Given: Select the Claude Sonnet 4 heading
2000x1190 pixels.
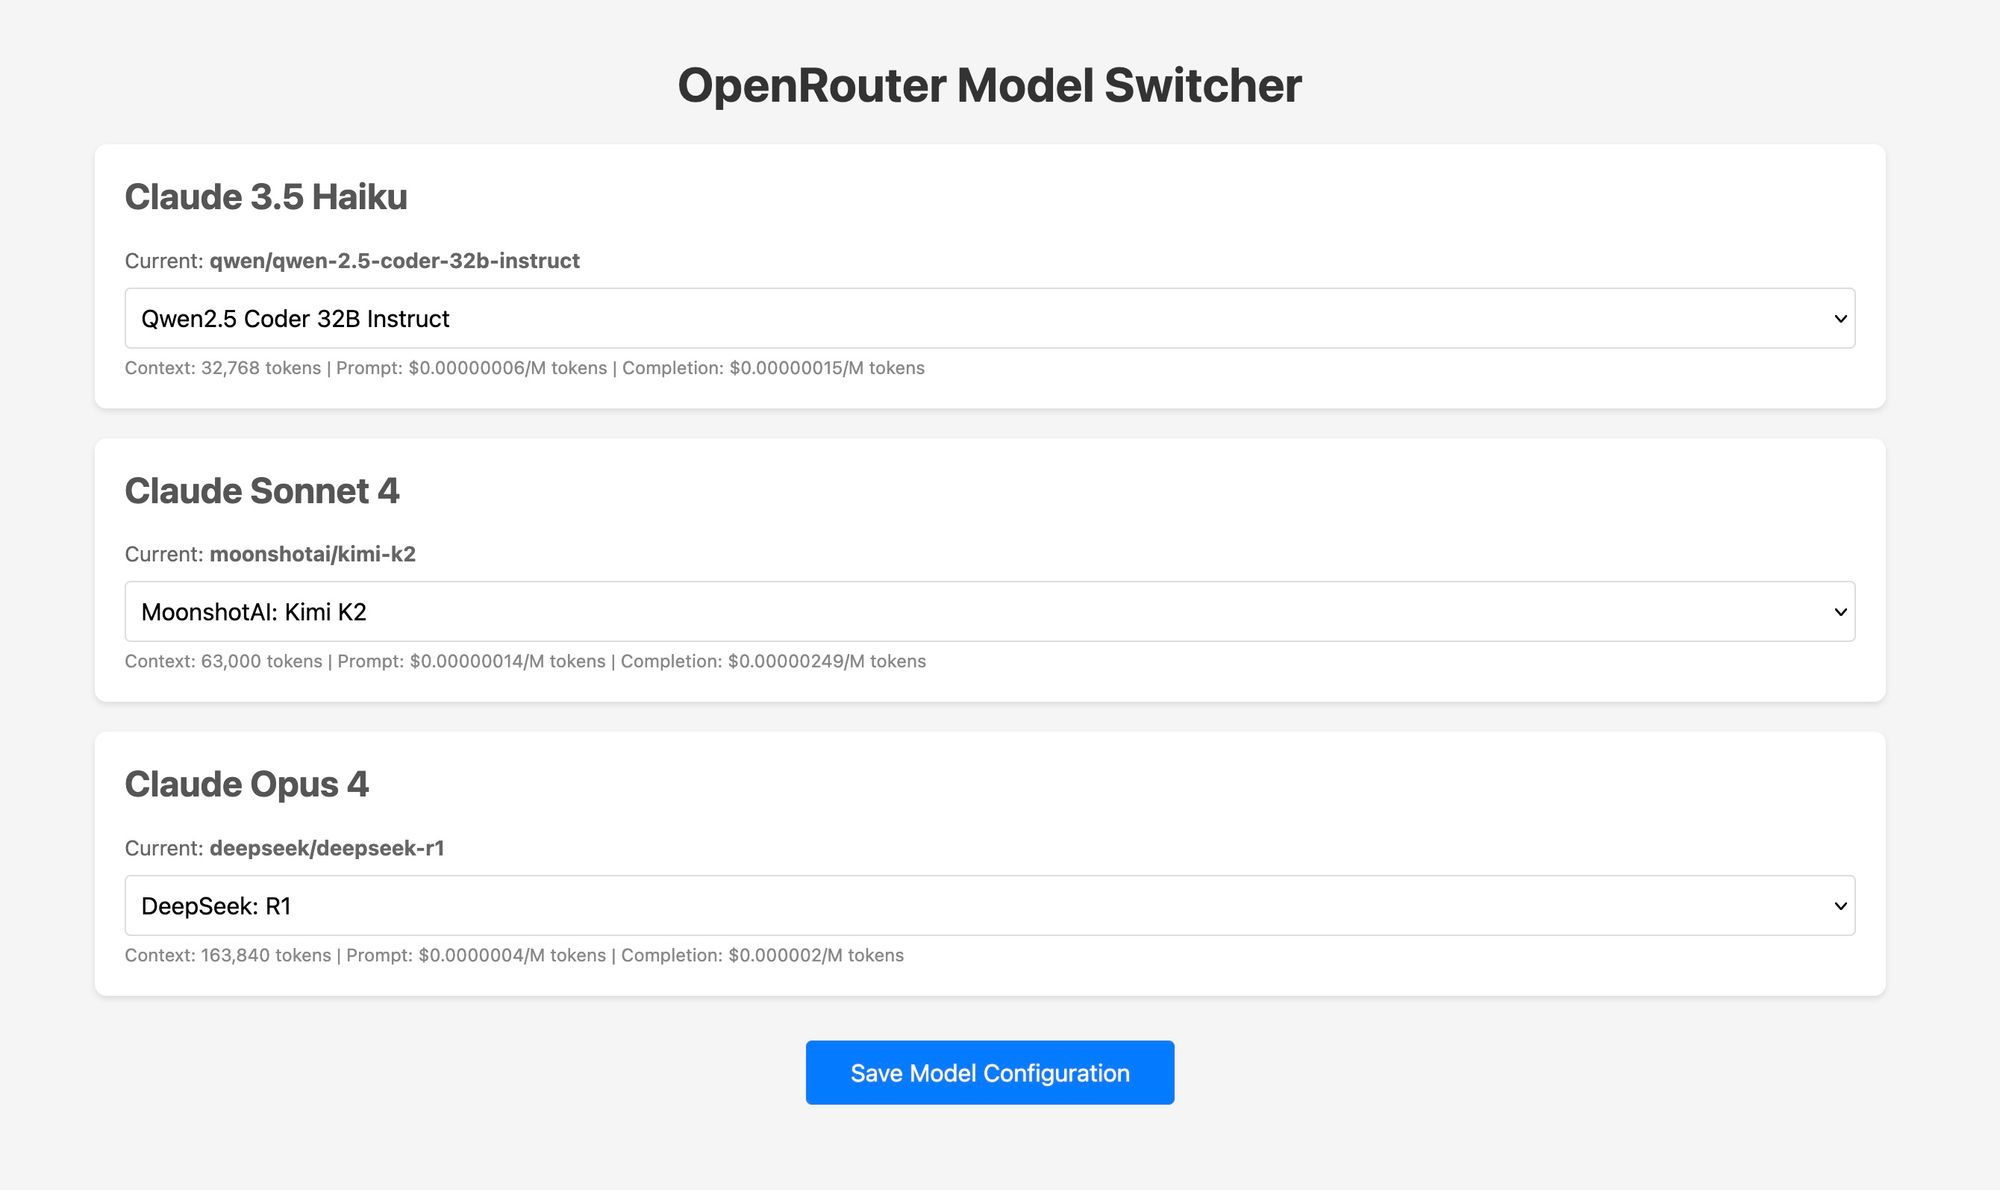Looking at the screenshot, I should coord(262,491).
